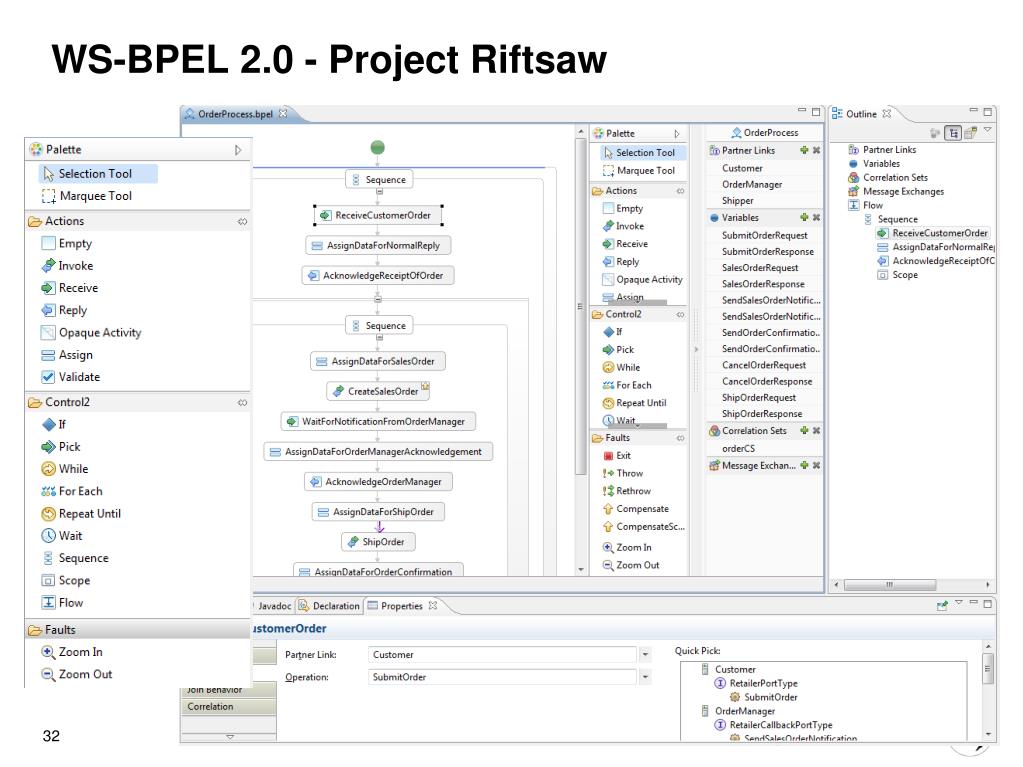This screenshot has width=1023, height=767.
Task: Switch to the Javadoc tab
Action: click(x=274, y=606)
